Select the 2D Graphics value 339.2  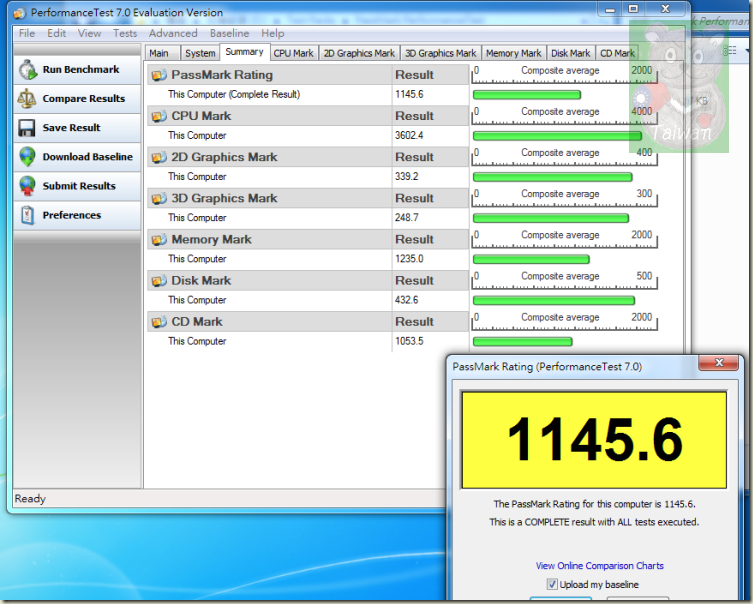[407, 177]
